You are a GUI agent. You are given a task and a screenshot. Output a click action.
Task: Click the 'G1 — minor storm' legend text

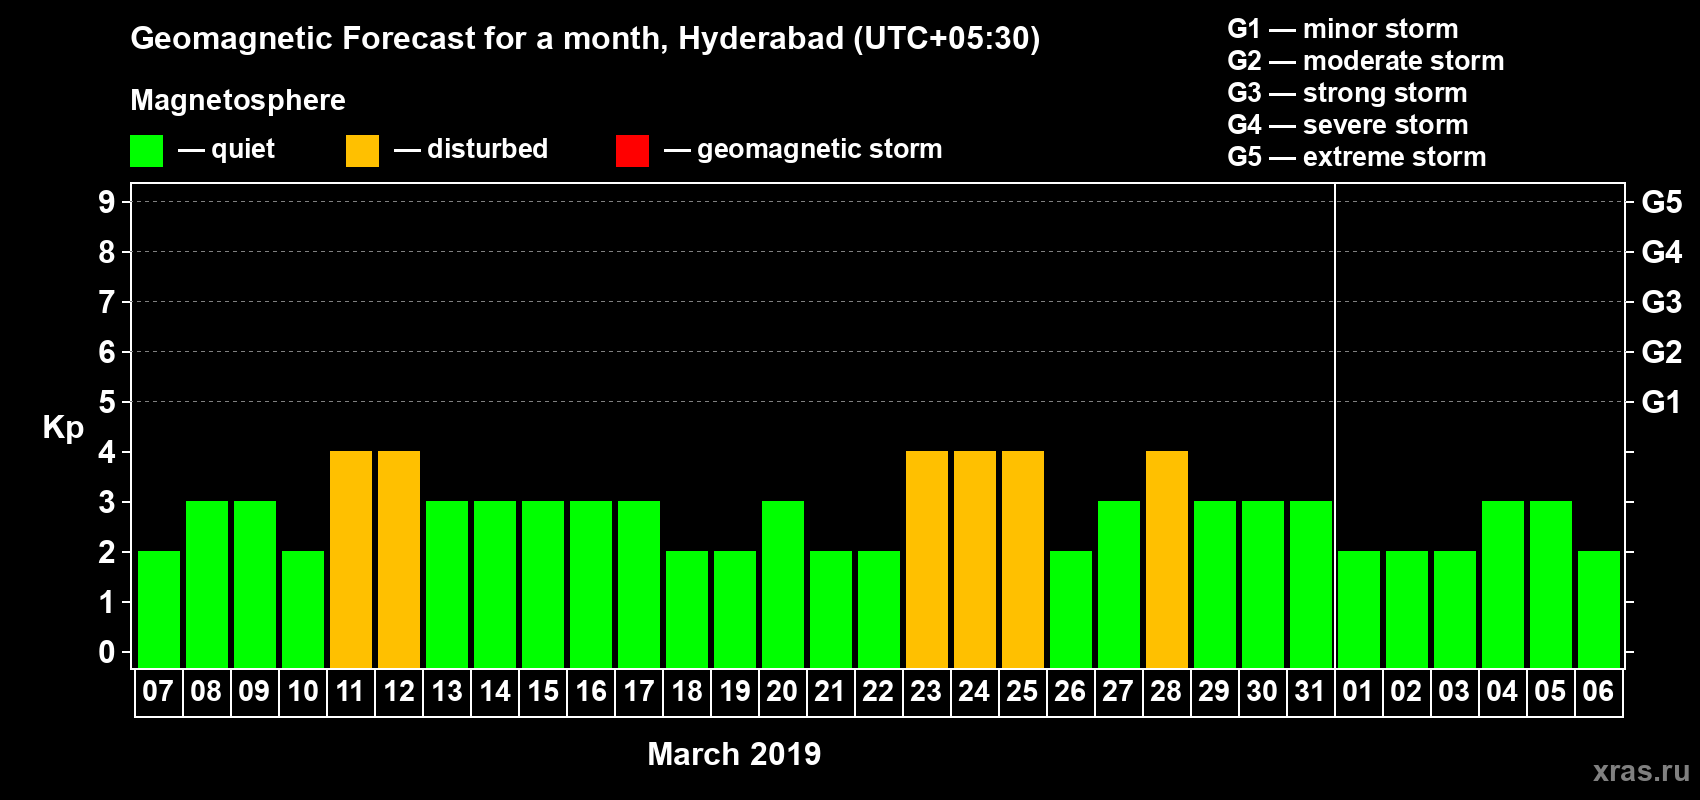[1343, 29]
